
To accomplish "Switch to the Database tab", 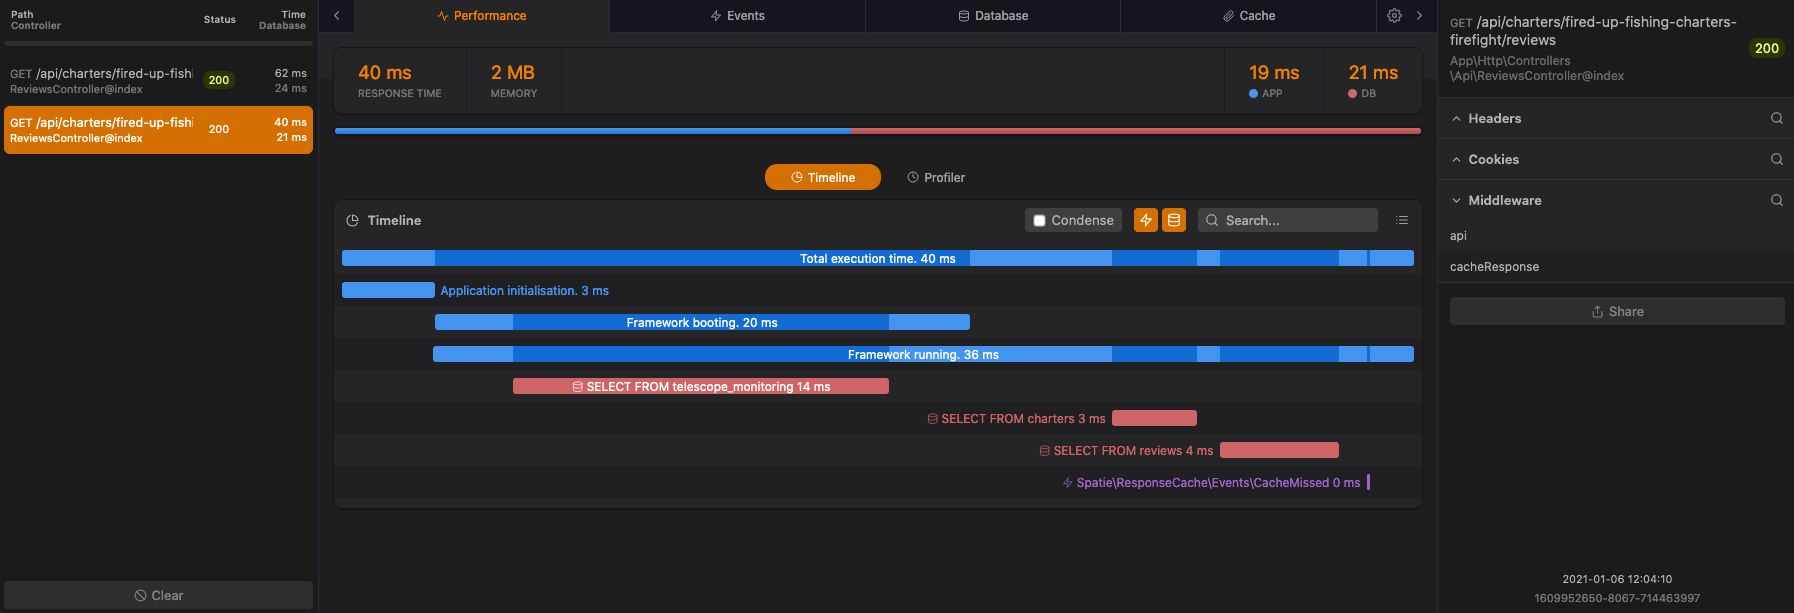I will pyautogui.click(x=993, y=16).
